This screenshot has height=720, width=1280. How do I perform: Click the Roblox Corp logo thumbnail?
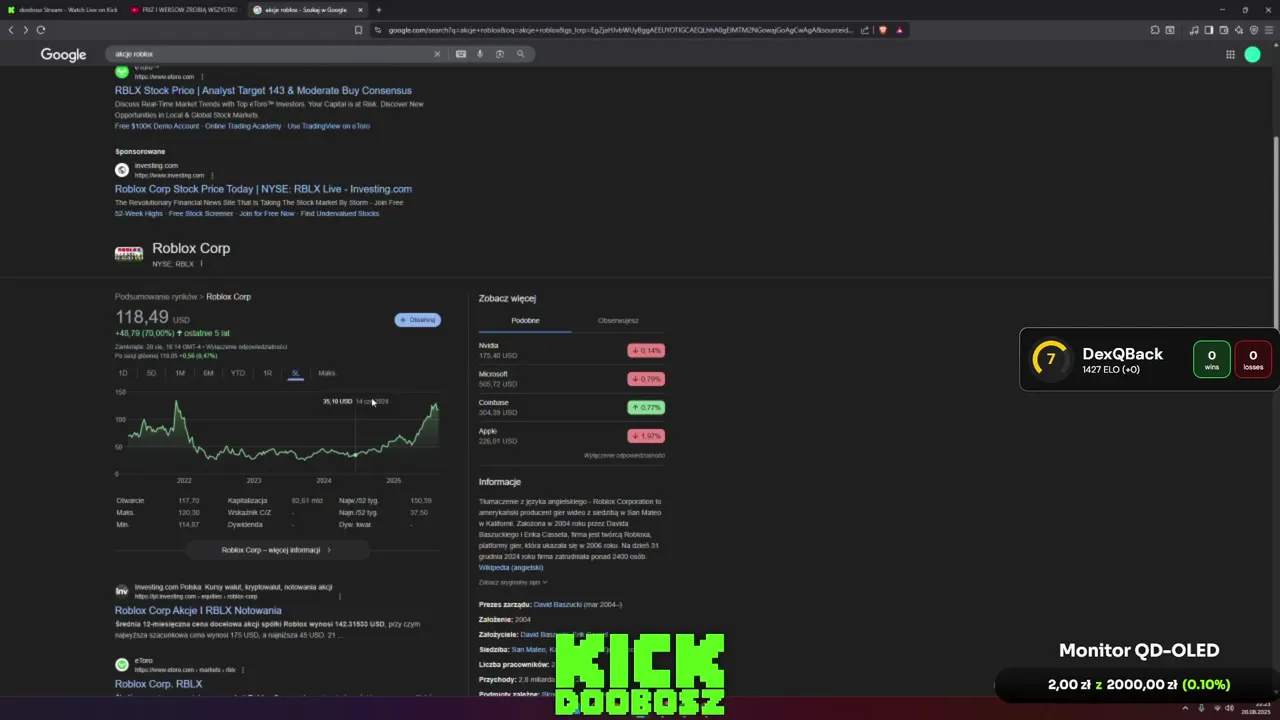pos(129,254)
